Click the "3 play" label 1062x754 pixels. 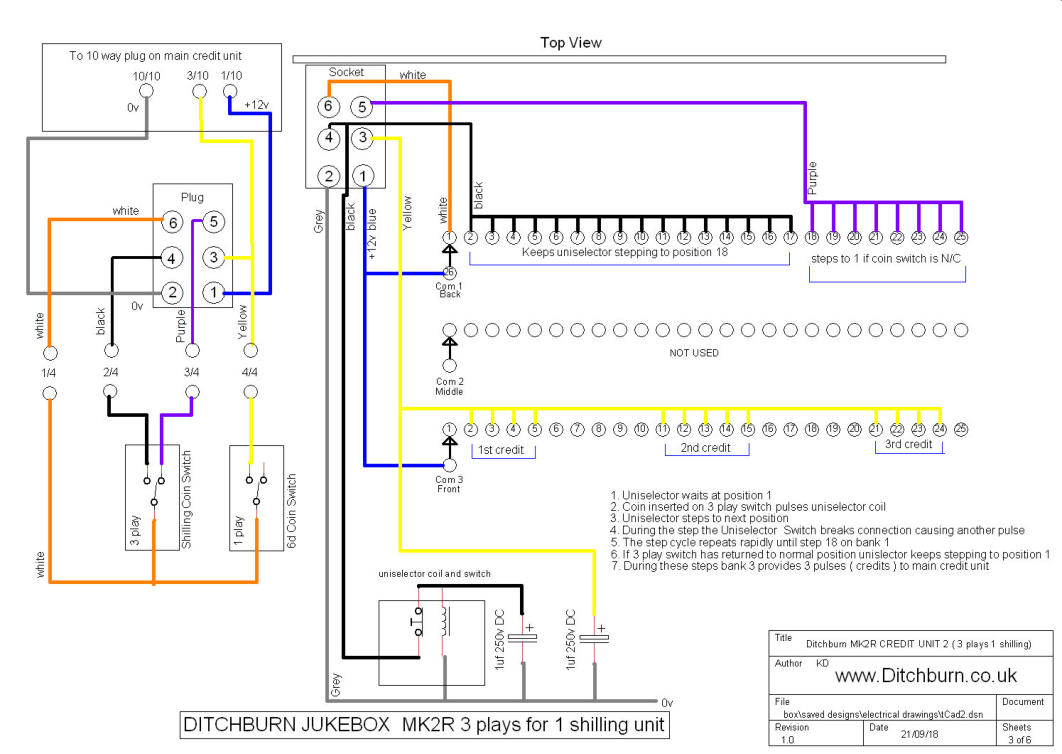point(135,530)
